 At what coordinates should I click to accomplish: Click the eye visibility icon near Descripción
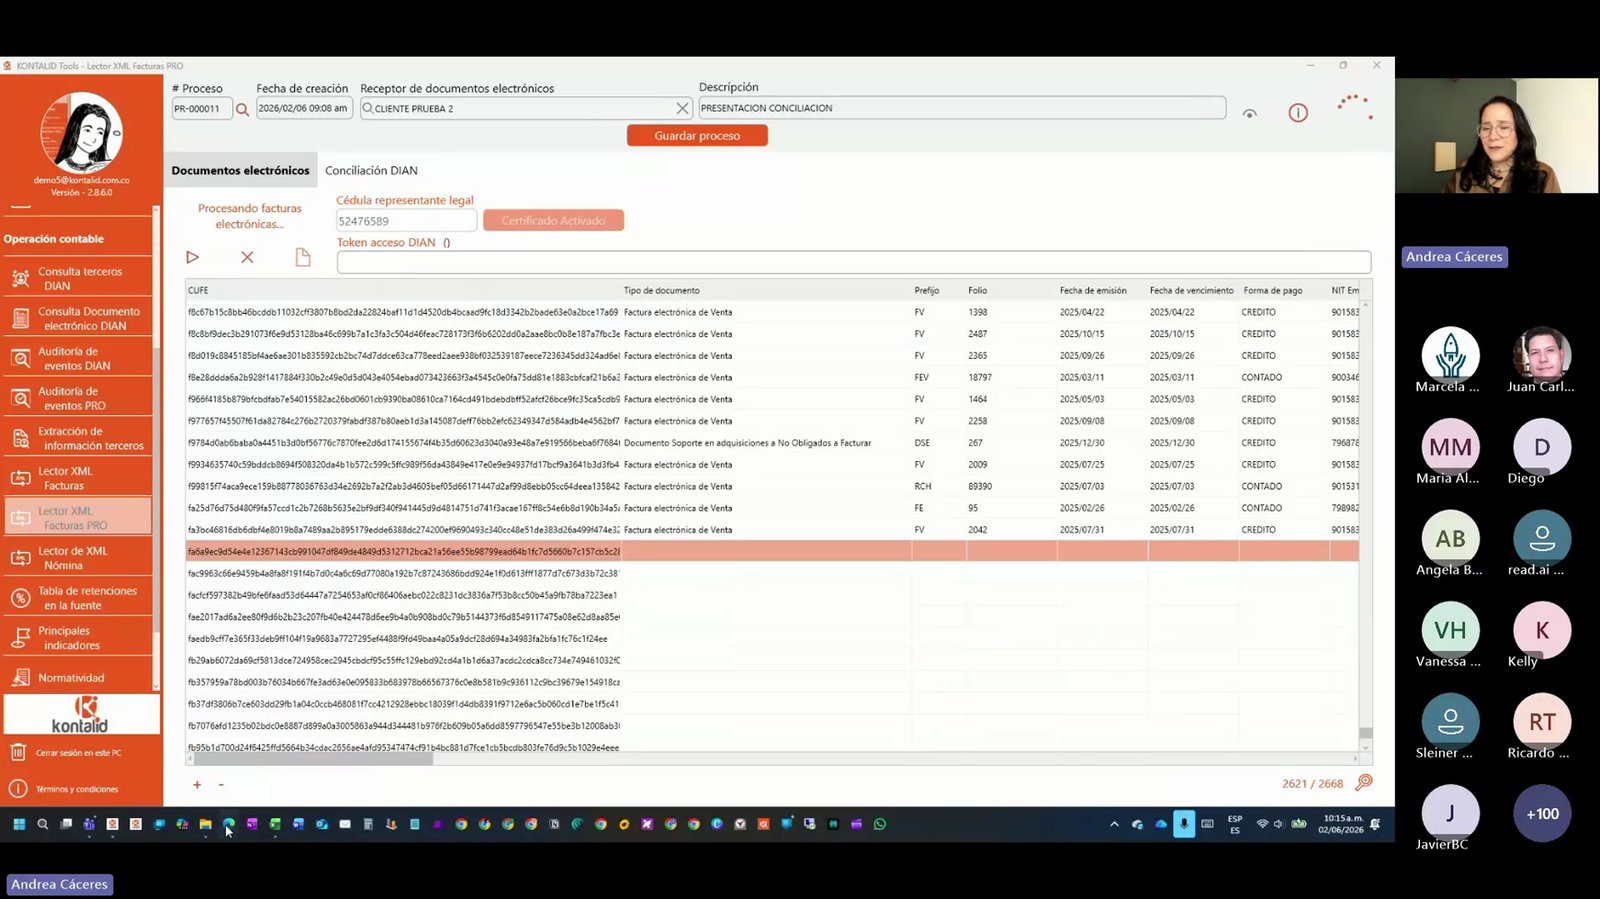tap(1250, 113)
